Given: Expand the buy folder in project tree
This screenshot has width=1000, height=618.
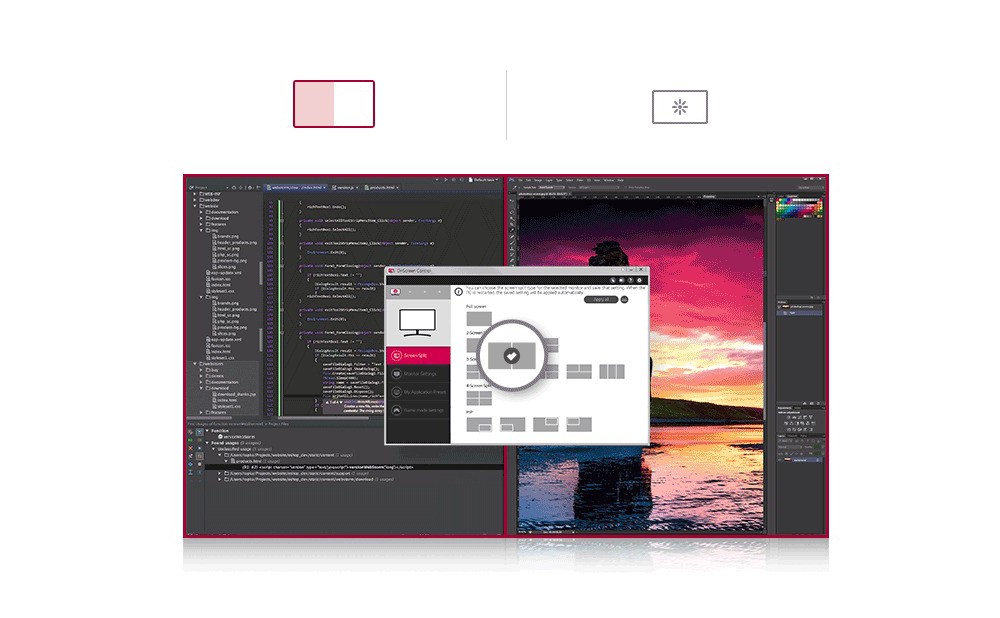Looking at the screenshot, I should pos(202,370).
